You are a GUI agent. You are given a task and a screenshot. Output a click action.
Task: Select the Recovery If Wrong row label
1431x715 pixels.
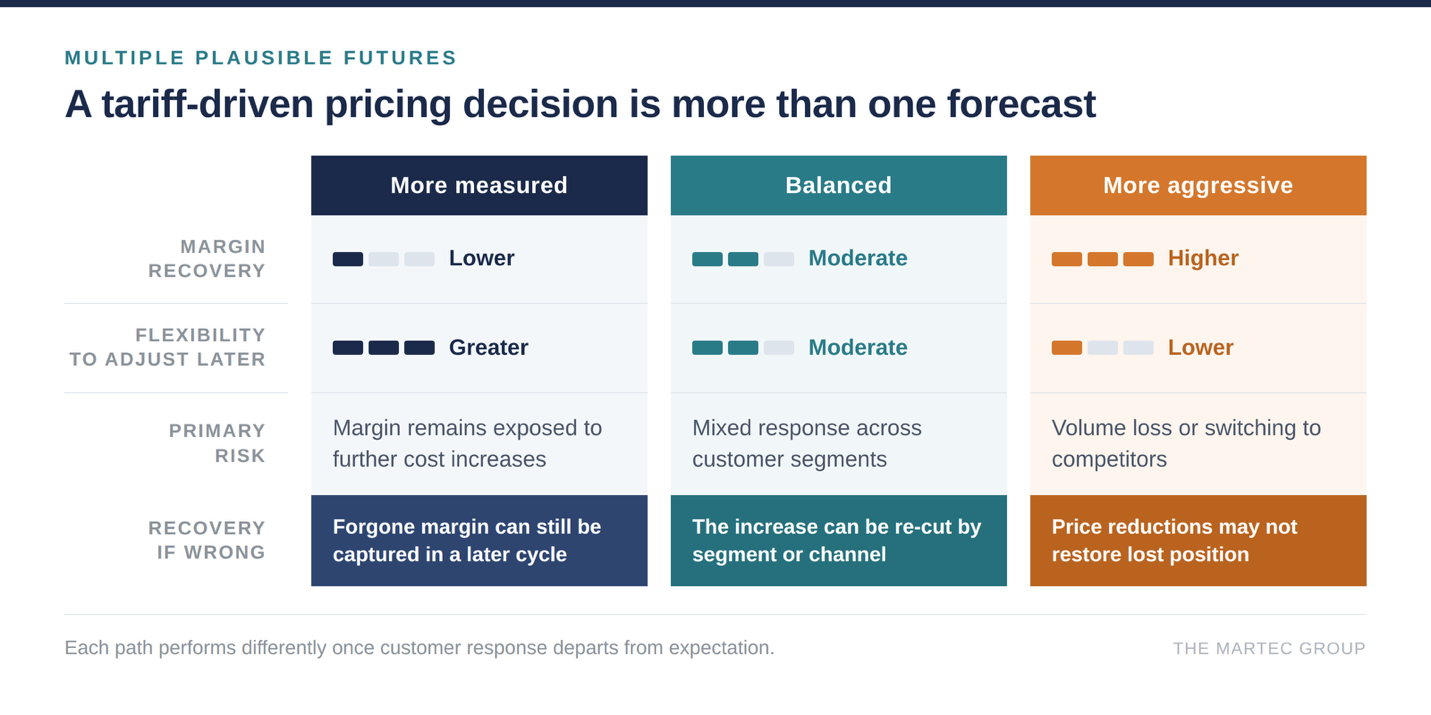(x=207, y=540)
